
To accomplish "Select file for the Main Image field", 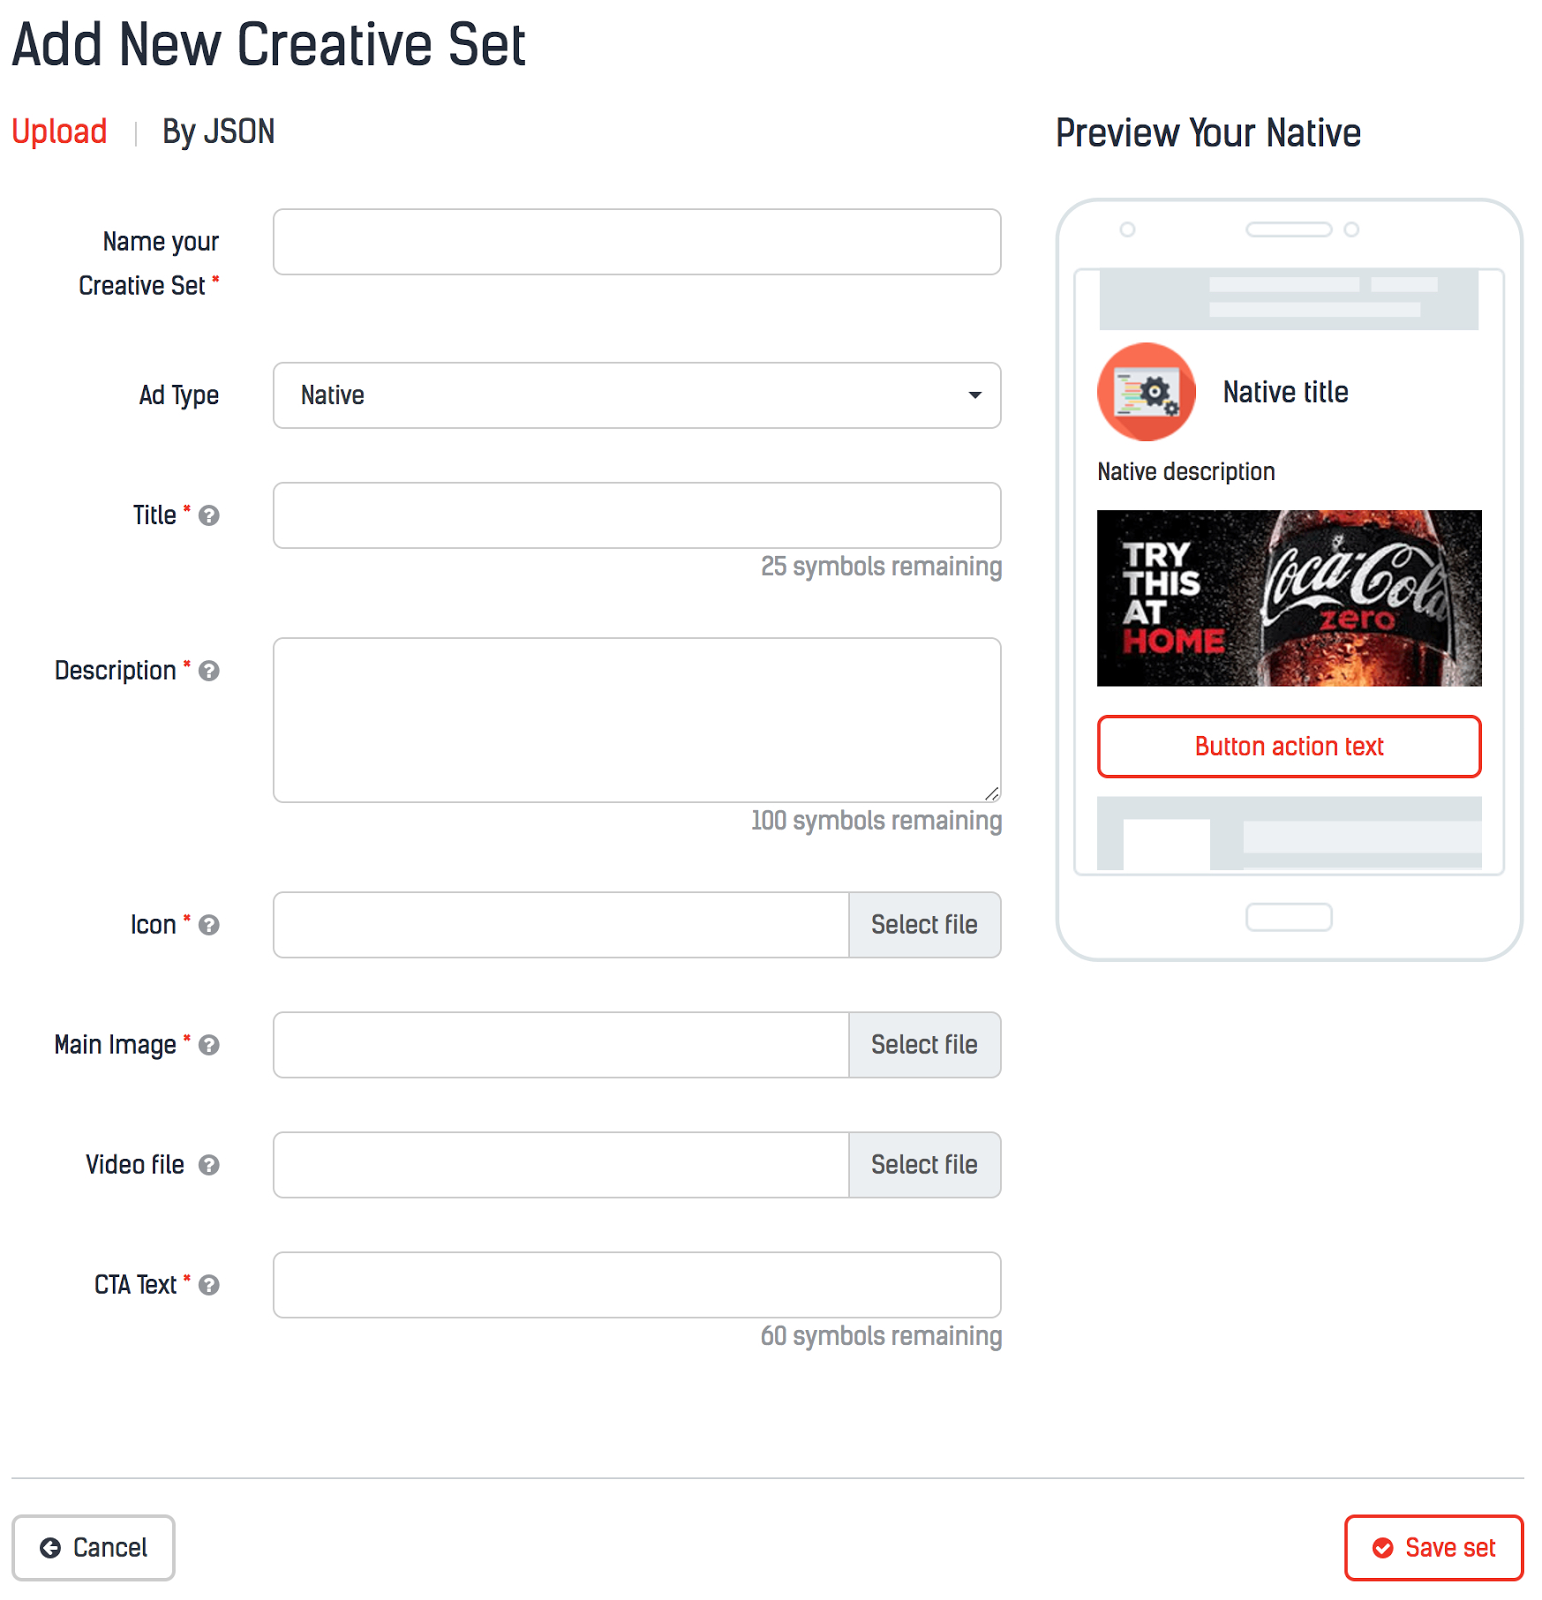I will [924, 1045].
